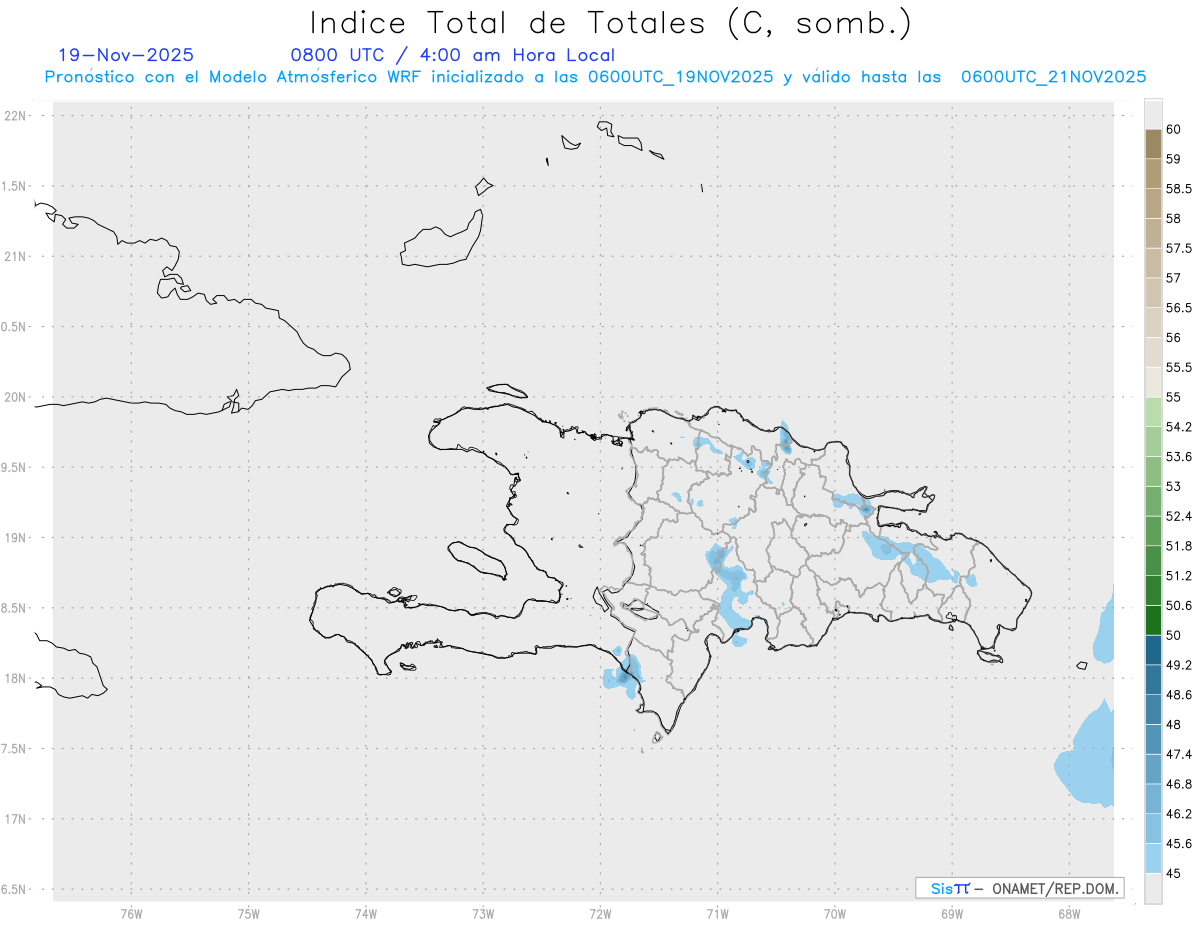Click the longitude label '68W'
The image size is (1200, 927).
point(1068,913)
